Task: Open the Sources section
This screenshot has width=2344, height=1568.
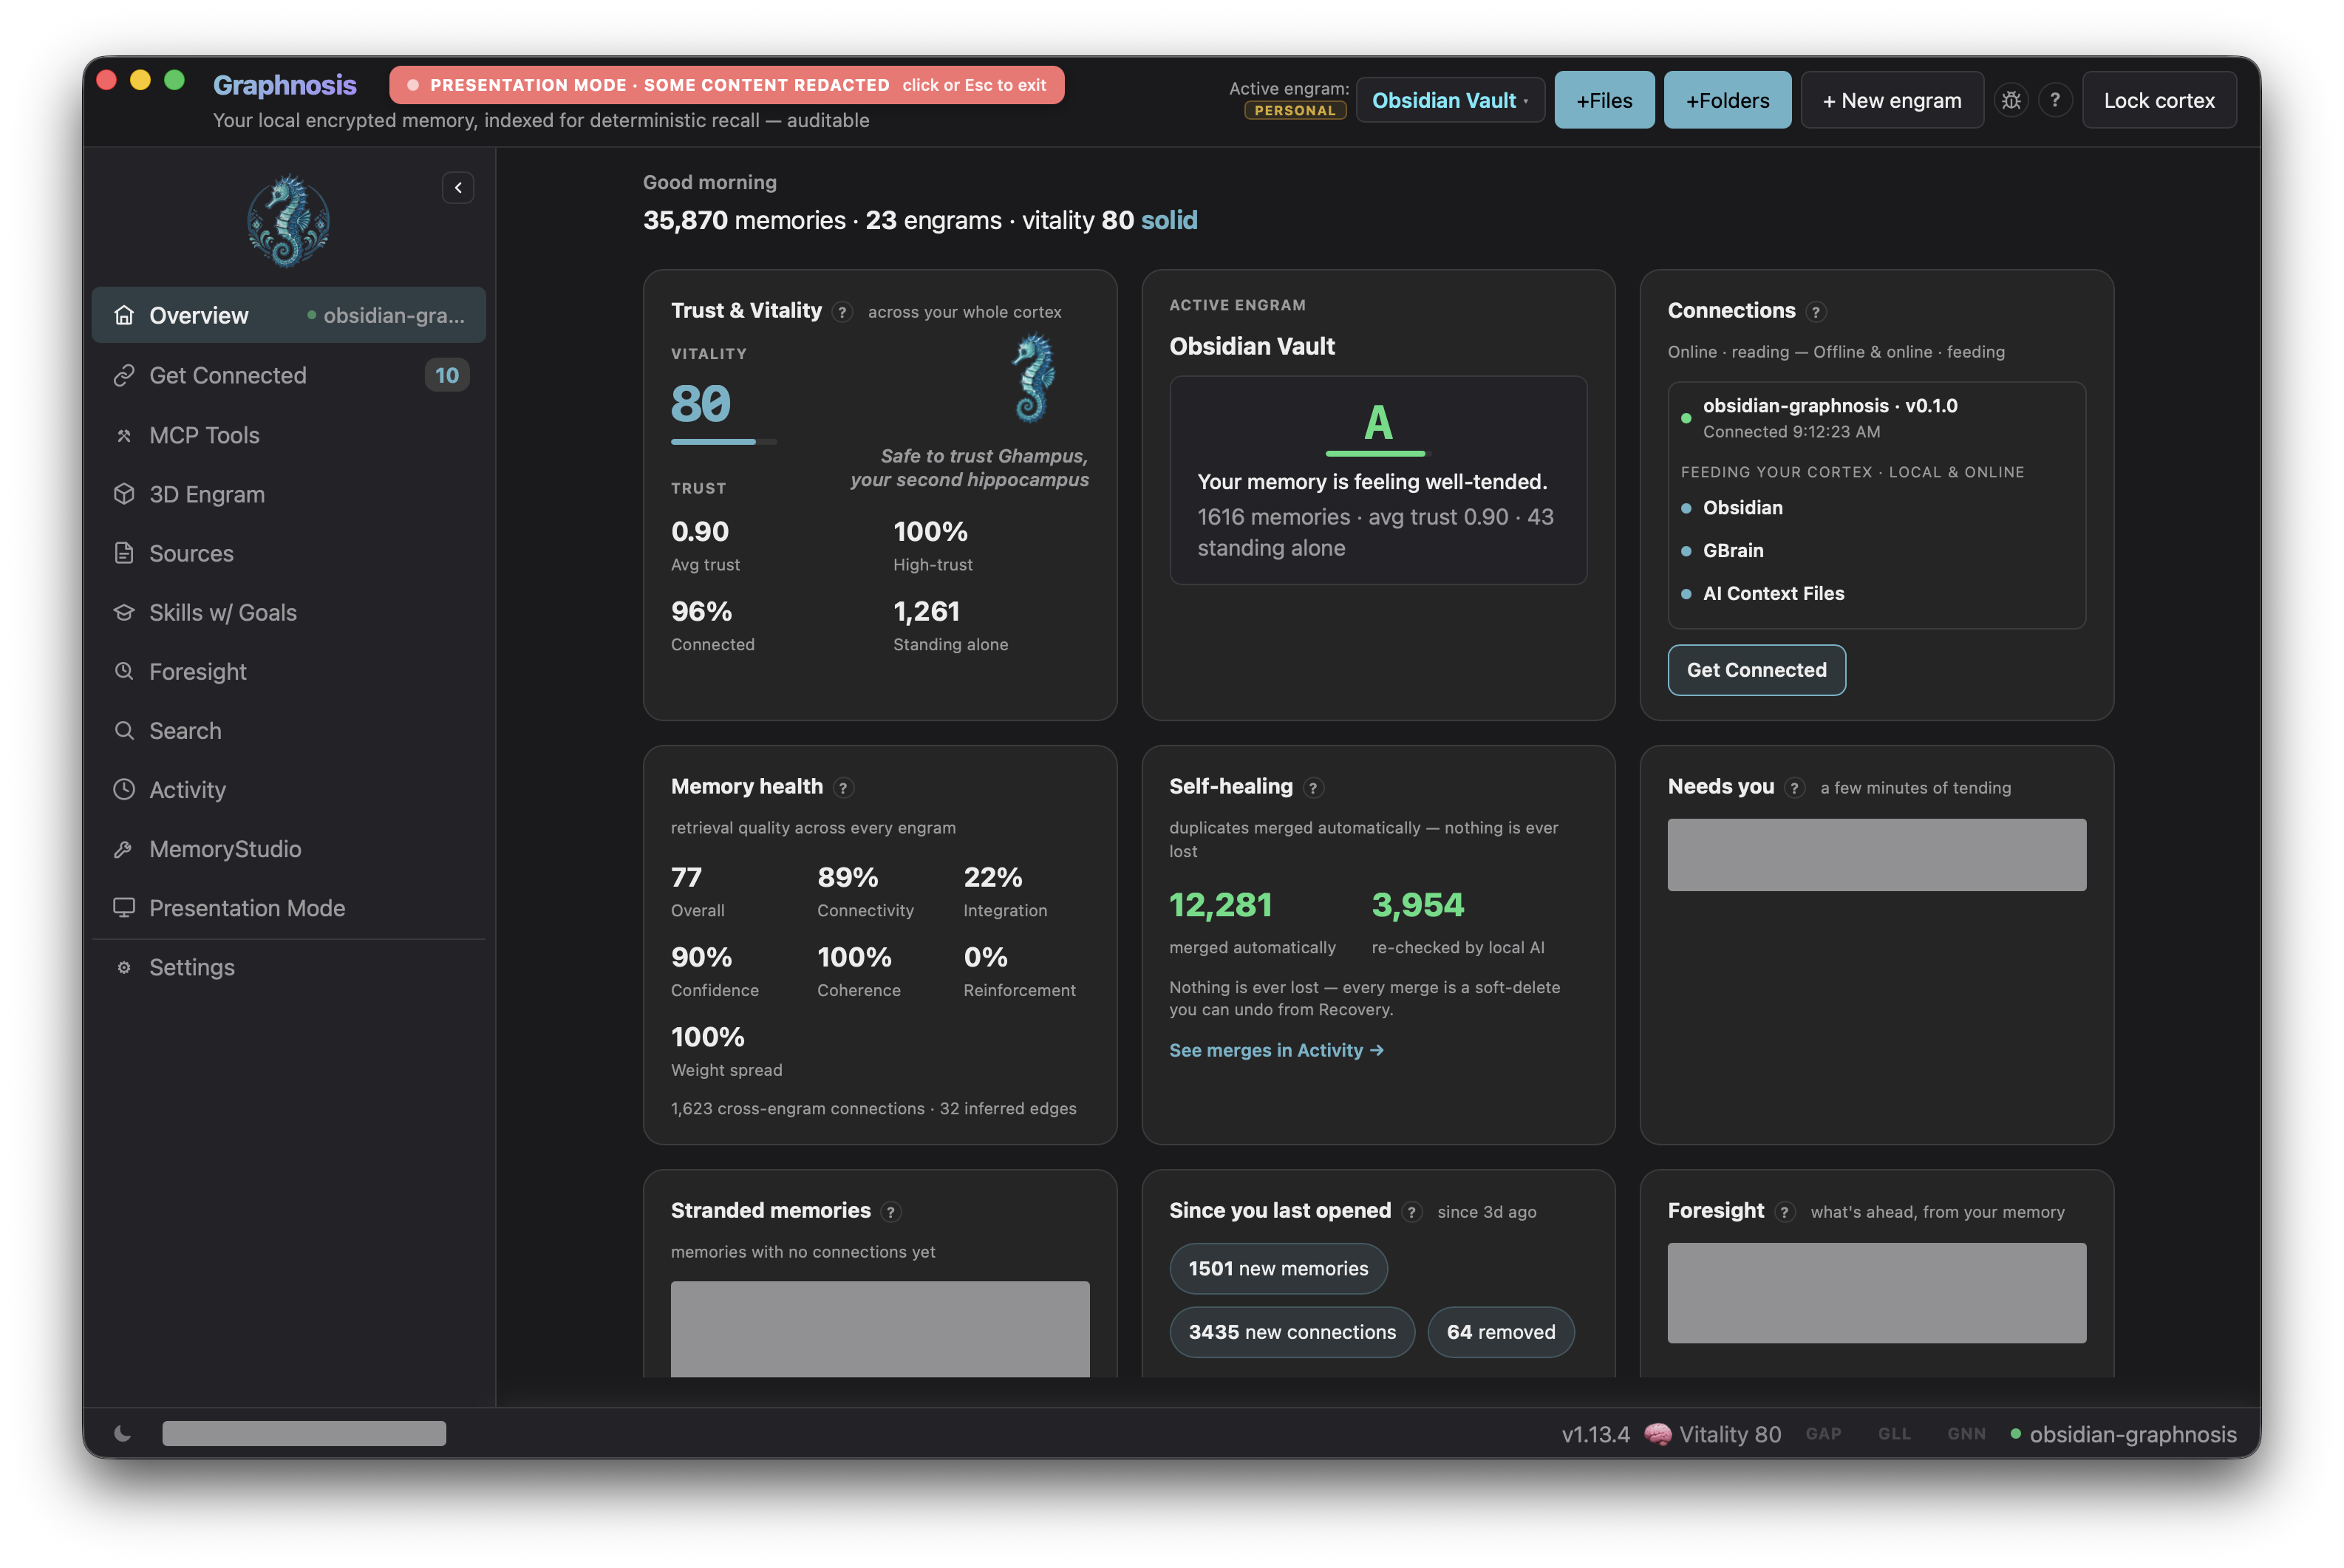Action: (x=288, y=553)
